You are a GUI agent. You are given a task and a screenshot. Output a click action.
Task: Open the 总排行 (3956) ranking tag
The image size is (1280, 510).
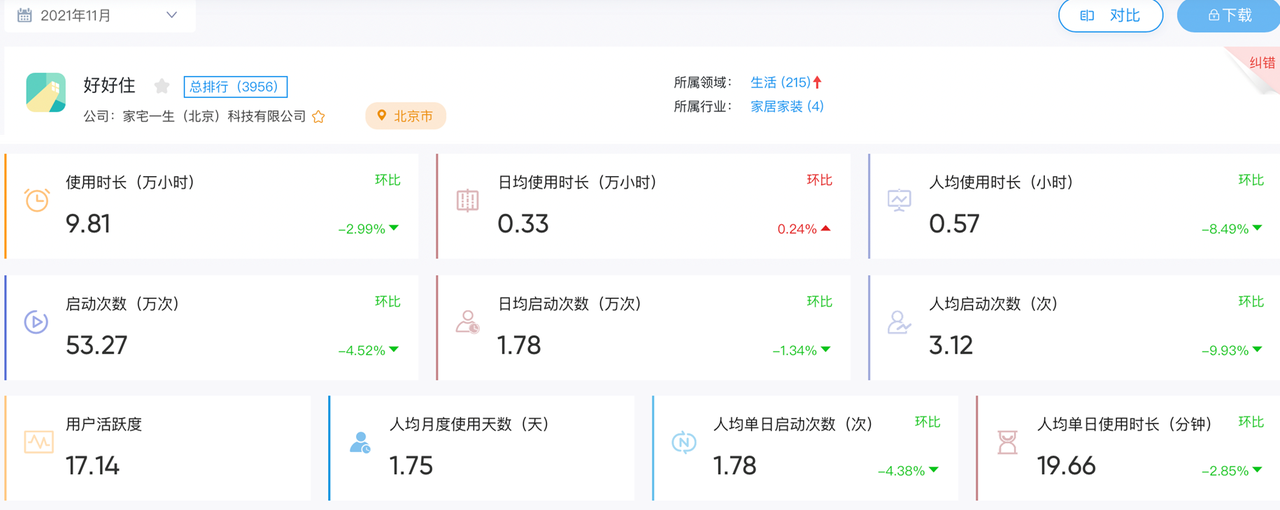[235, 87]
